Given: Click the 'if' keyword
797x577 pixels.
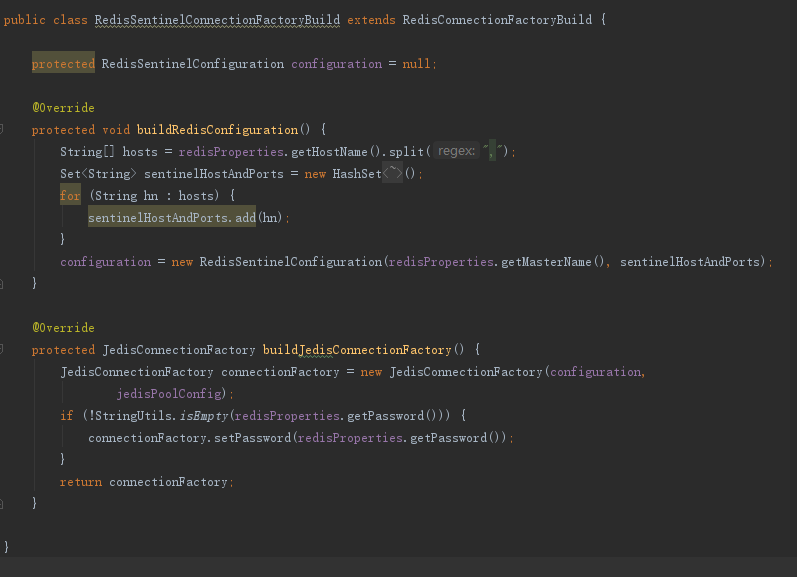Looking at the screenshot, I should pos(67,416).
